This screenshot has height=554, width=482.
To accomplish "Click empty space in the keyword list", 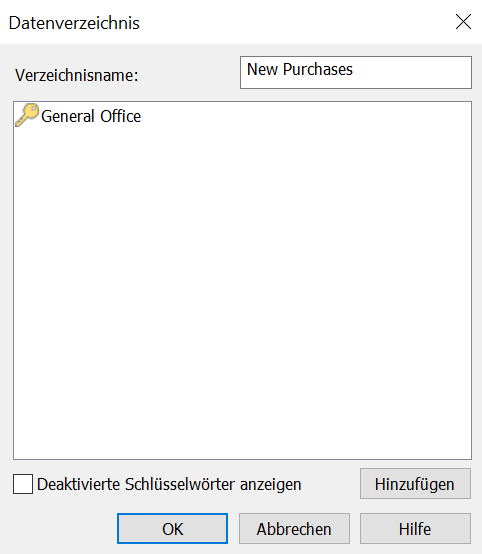I will coord(242,283).
